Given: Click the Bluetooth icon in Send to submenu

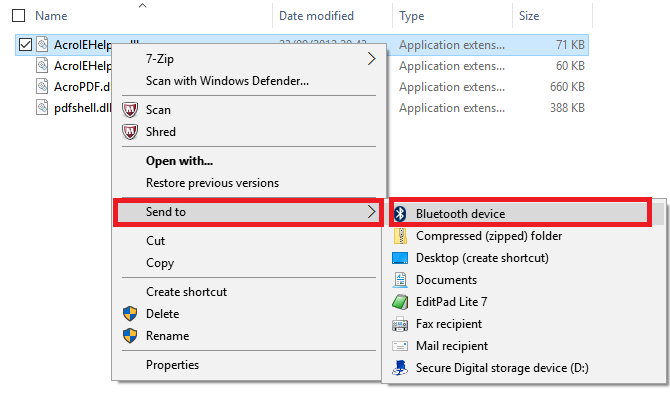Looking at the screenshot, I should (x=400, y=214).
